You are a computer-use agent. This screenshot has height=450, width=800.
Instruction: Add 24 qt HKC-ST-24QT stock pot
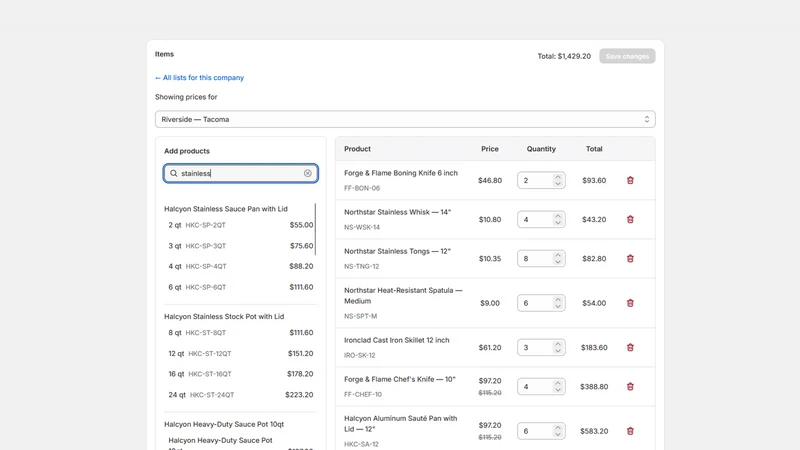click(x=241, y=395)
